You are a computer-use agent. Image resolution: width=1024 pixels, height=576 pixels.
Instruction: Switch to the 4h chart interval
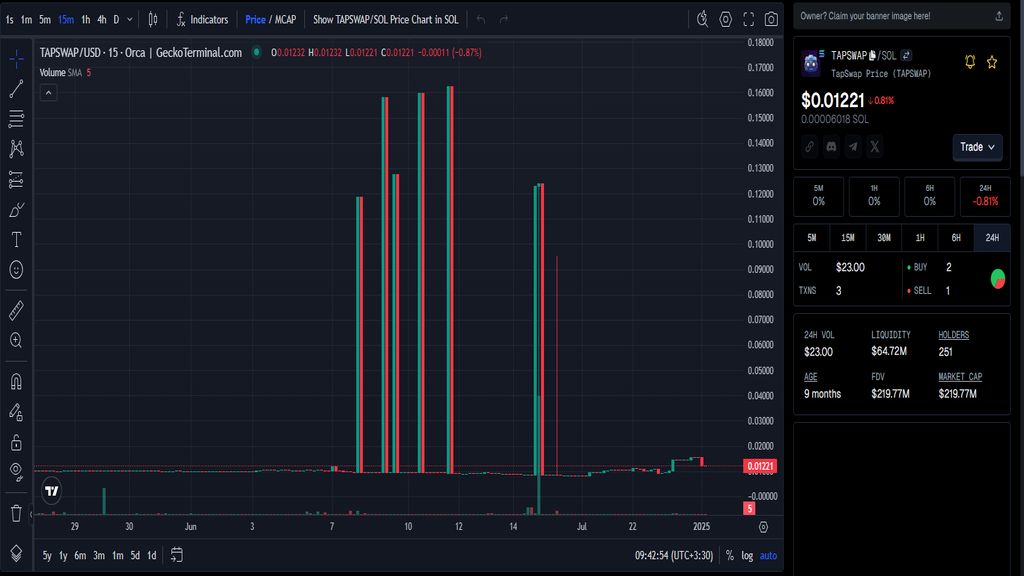pos(101,19)
